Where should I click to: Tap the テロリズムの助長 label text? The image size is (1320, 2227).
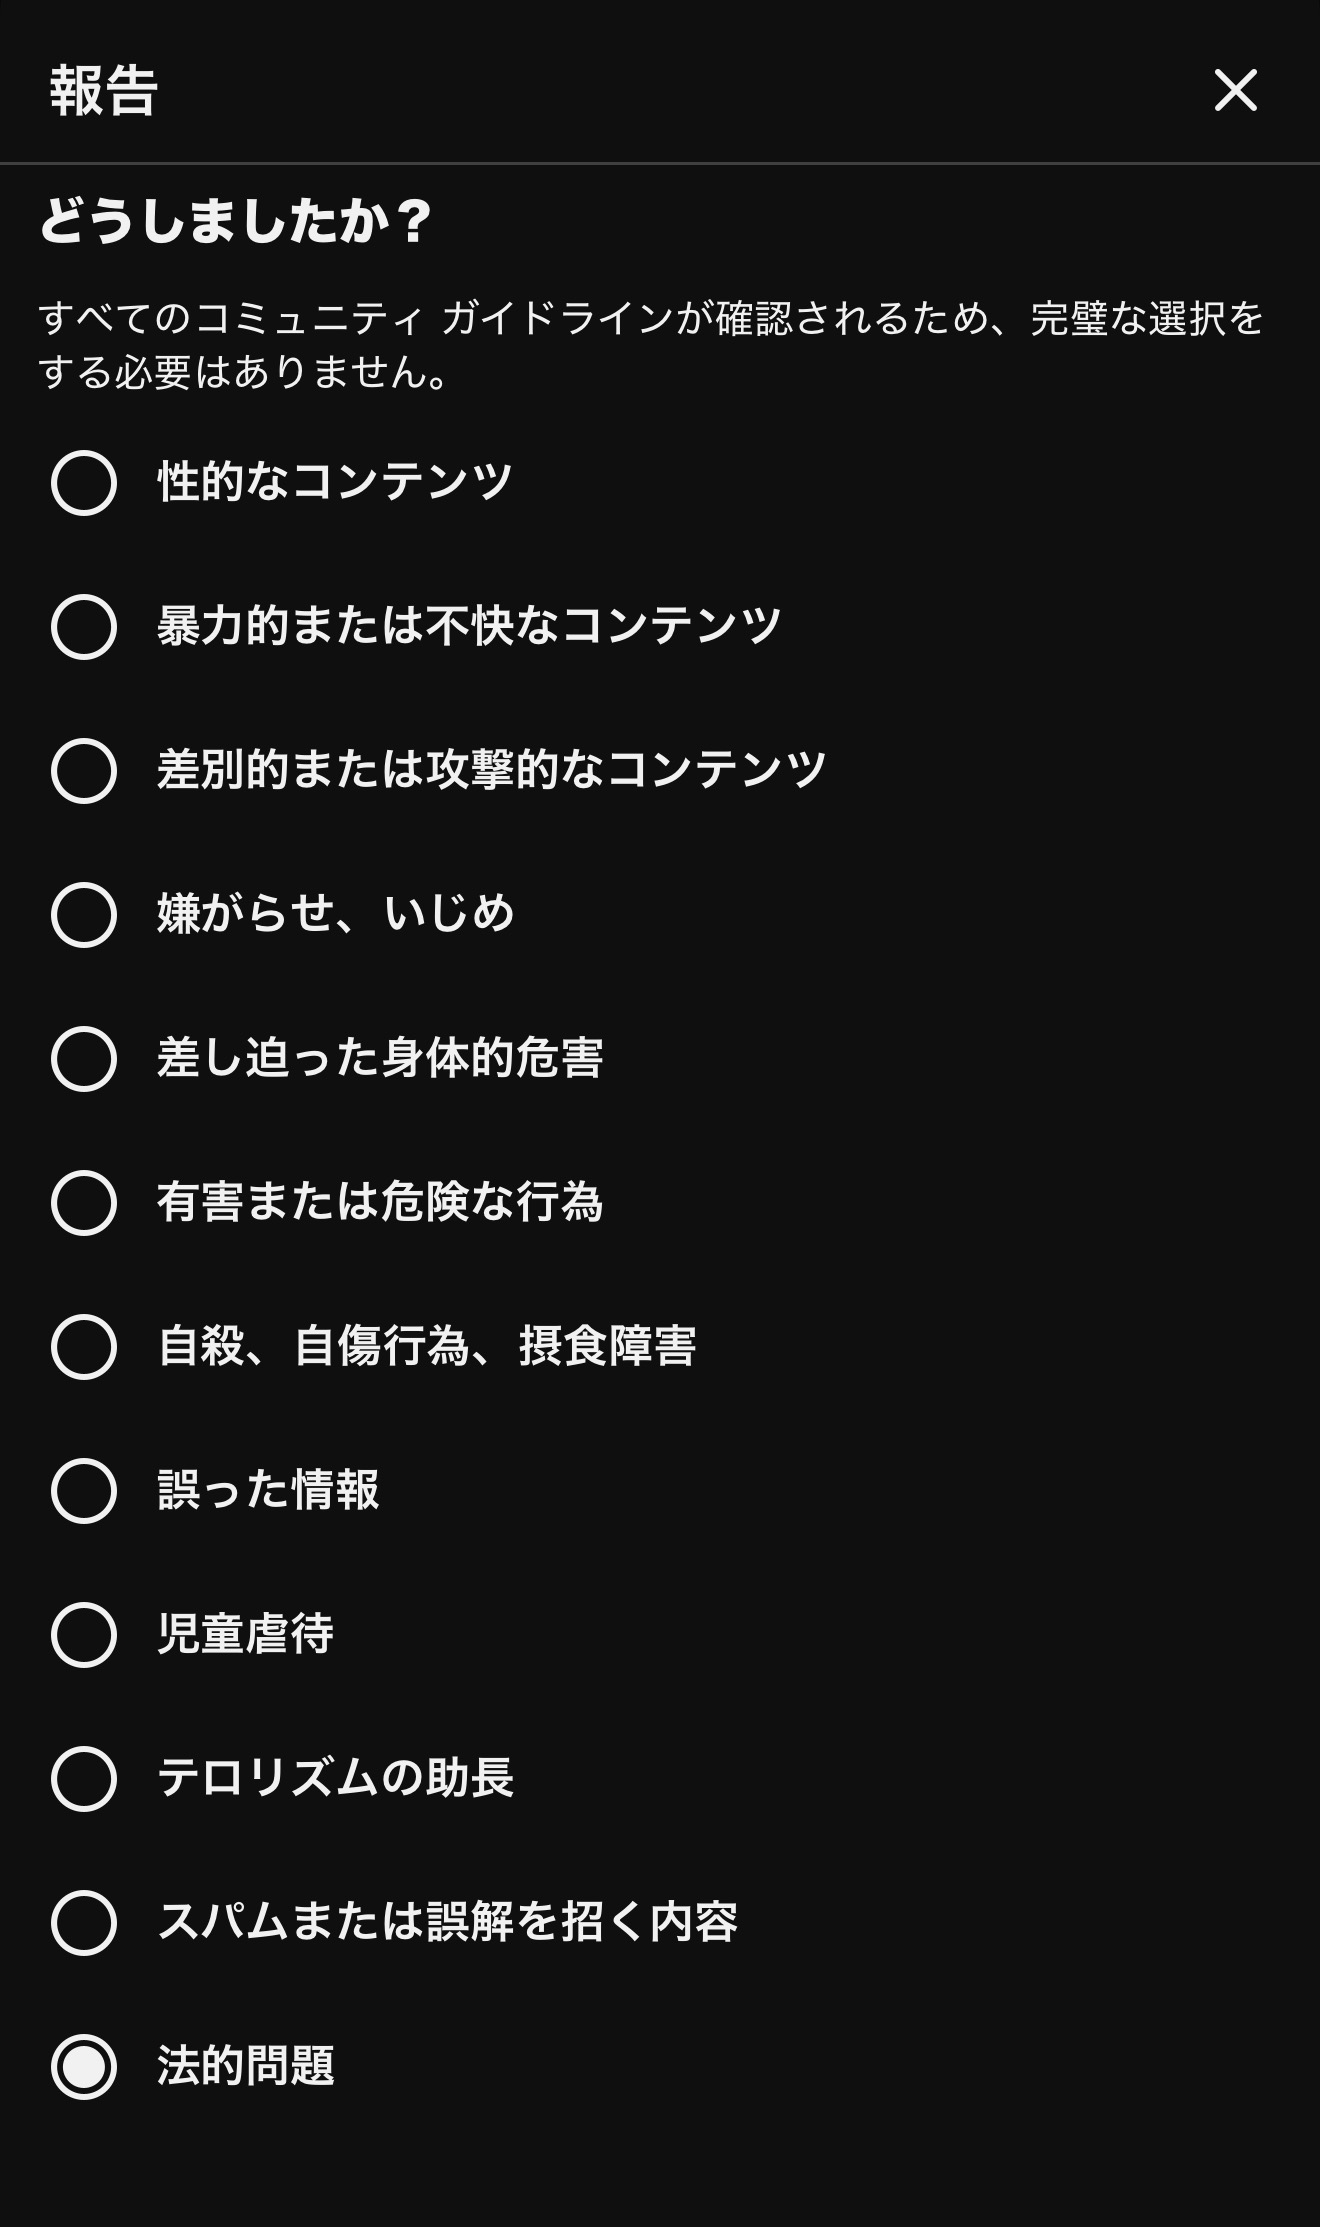pyautogui.click(x=336, y=1778)
